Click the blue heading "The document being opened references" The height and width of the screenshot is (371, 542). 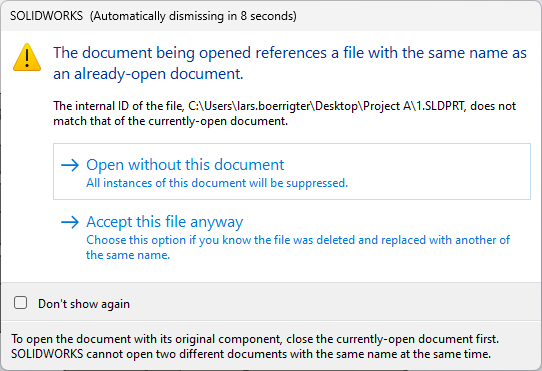click(x=290, y=53)
